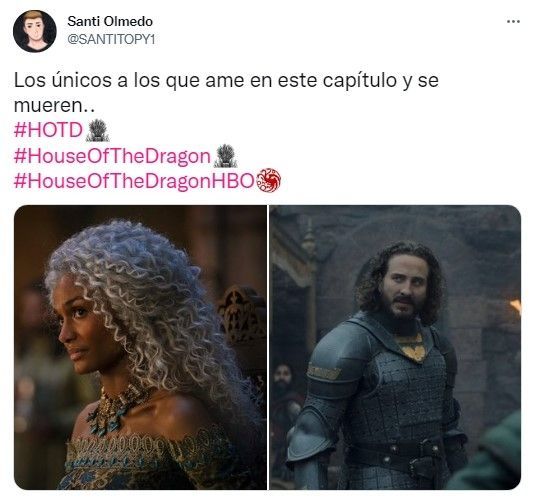Click the handle @SANTITOPY1
537x504 pixels.
tap(111, 39)
